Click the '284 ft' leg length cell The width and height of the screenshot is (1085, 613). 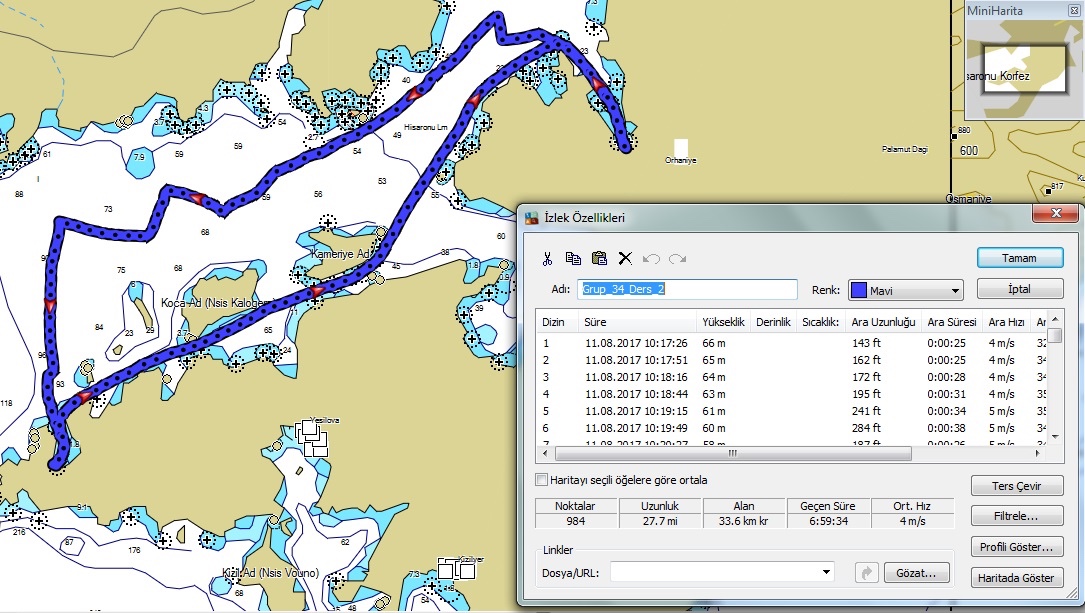coord(866,428)
